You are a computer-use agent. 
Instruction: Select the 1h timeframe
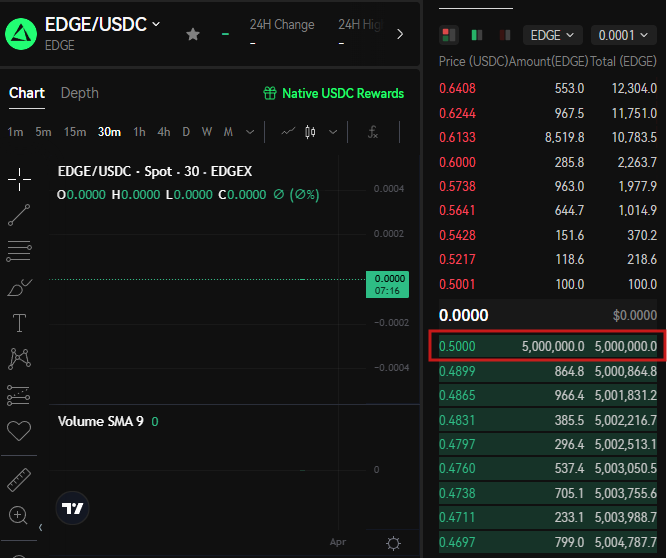tap(139, 132)
